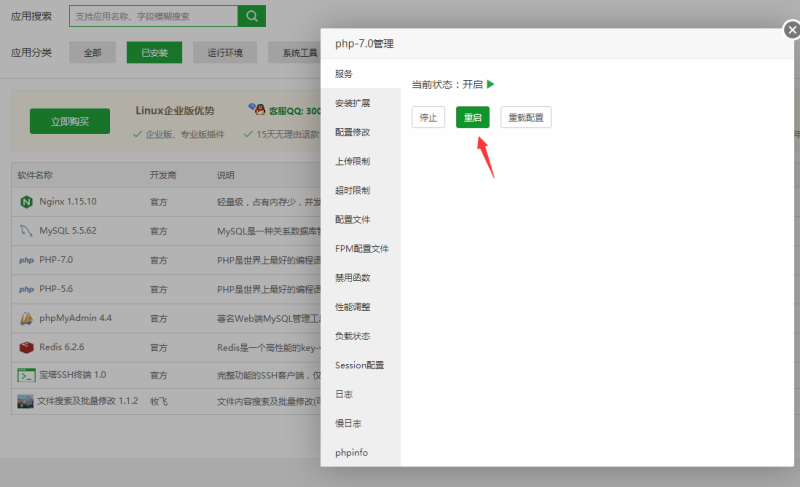Screen dimensions: 800x487
Task: Go to the phpinfo tab
Action: coord(351,452)
